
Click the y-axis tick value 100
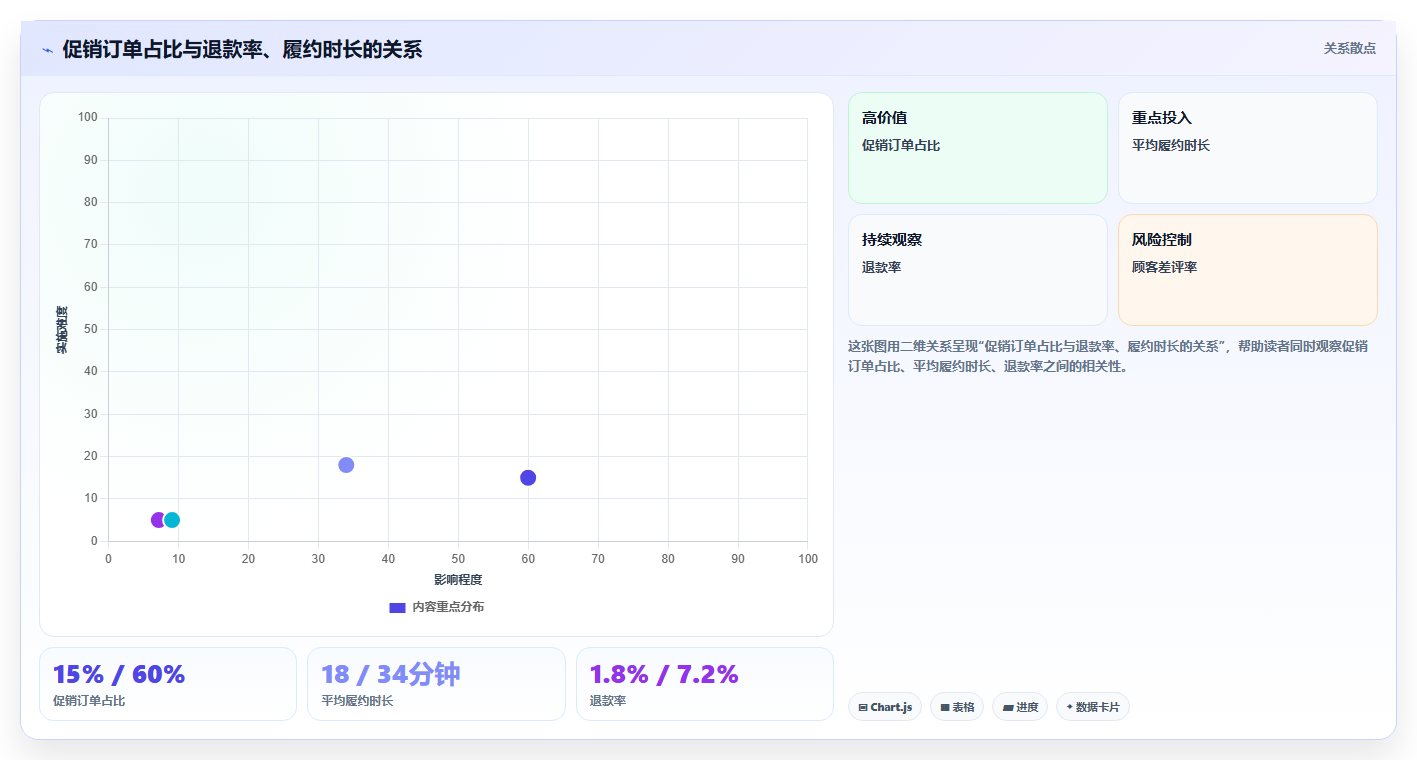tap(88, 118)
